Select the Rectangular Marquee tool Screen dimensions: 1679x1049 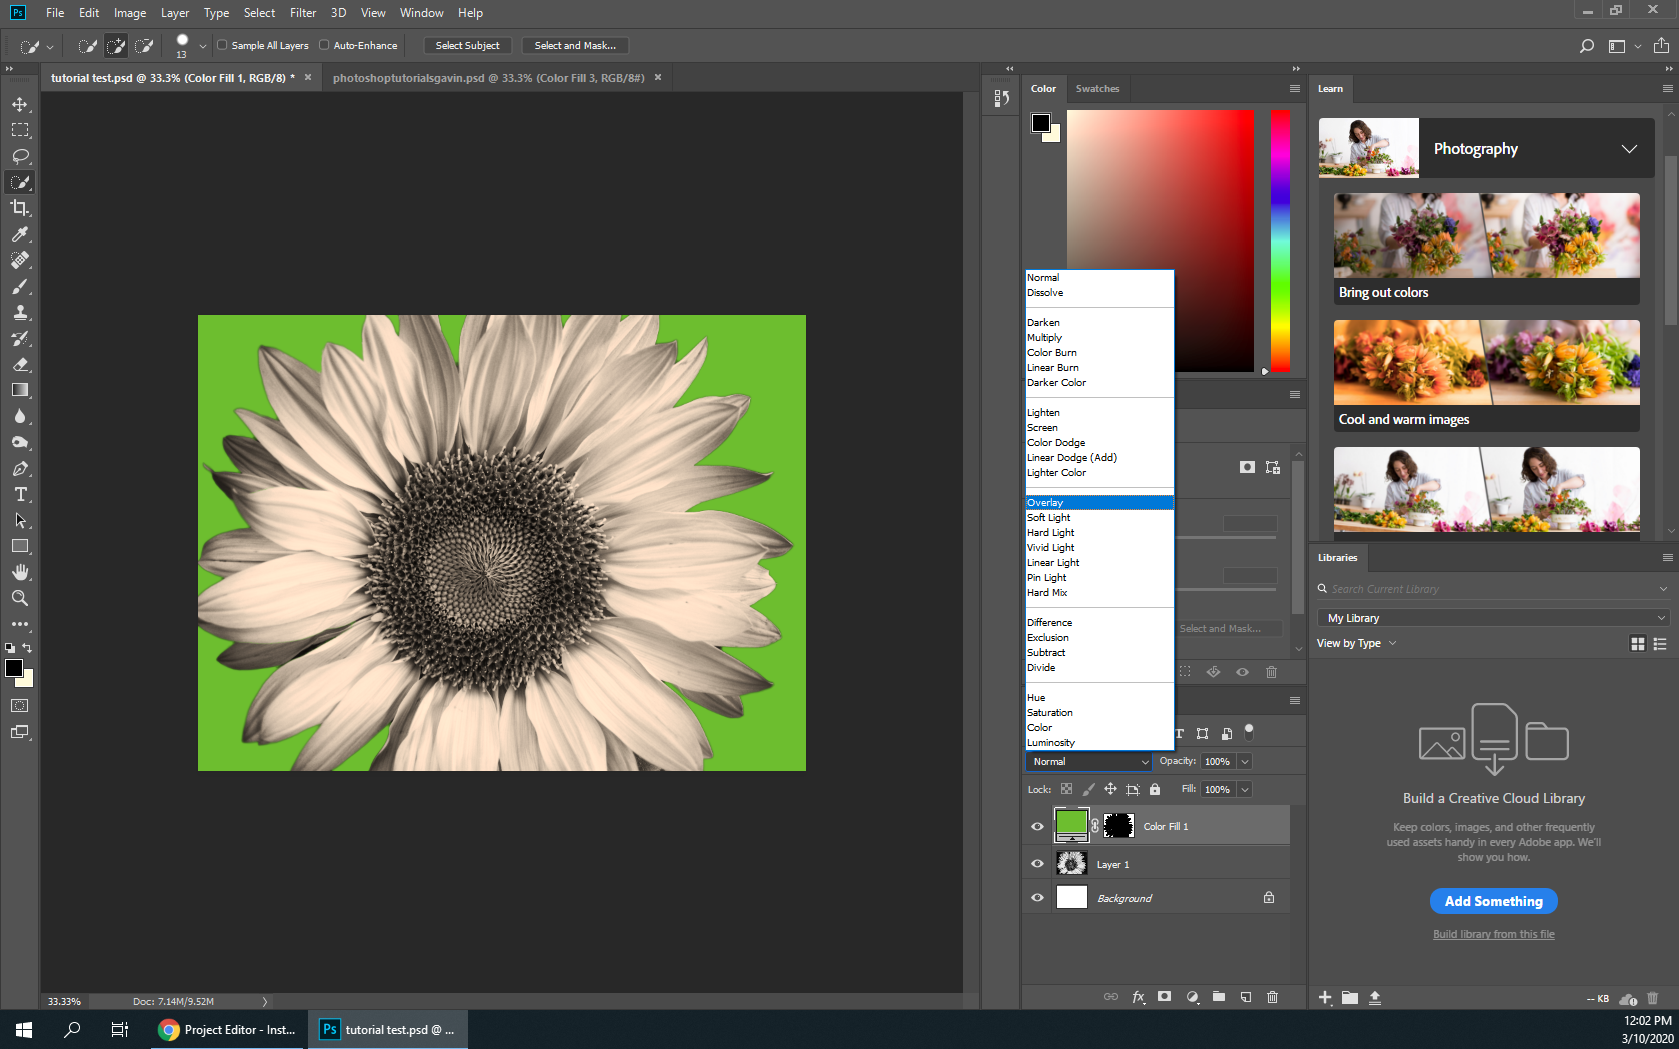pos(20,130)
